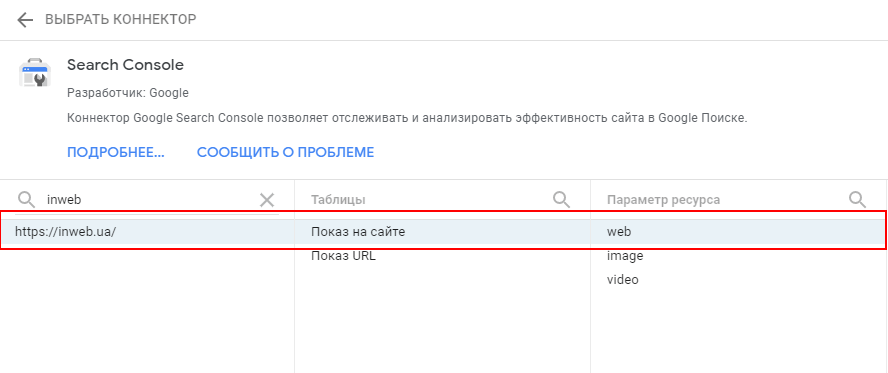Select the image resource parameter

625,256
